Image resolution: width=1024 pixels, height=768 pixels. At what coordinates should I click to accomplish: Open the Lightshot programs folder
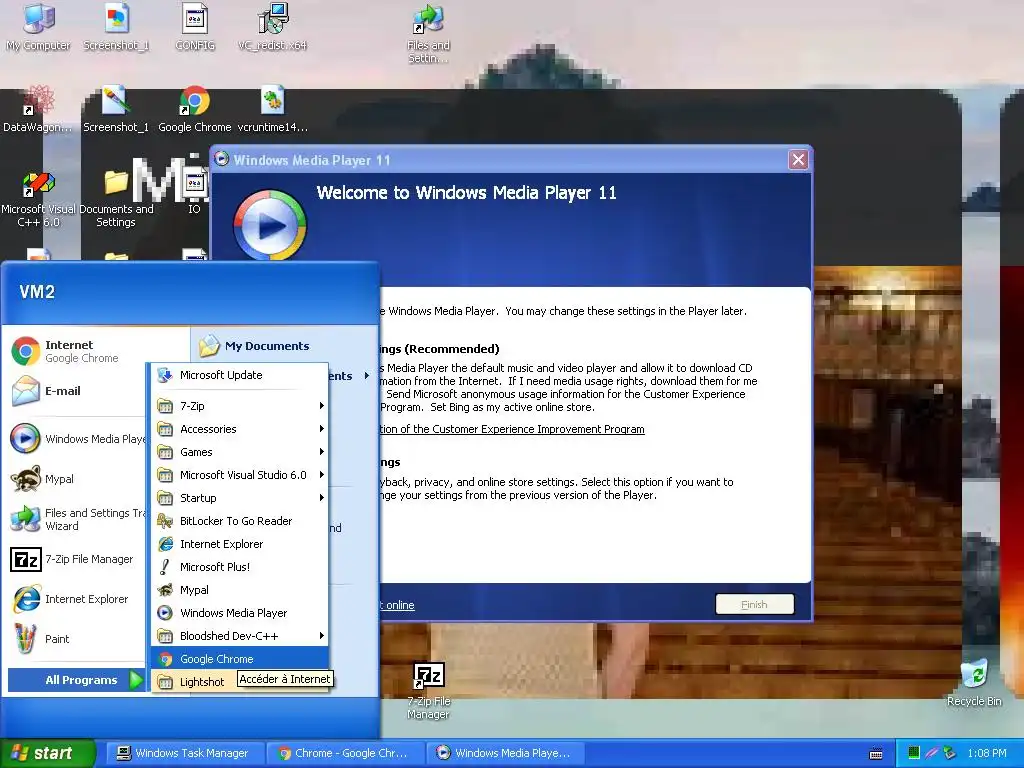tap(196, 682)
